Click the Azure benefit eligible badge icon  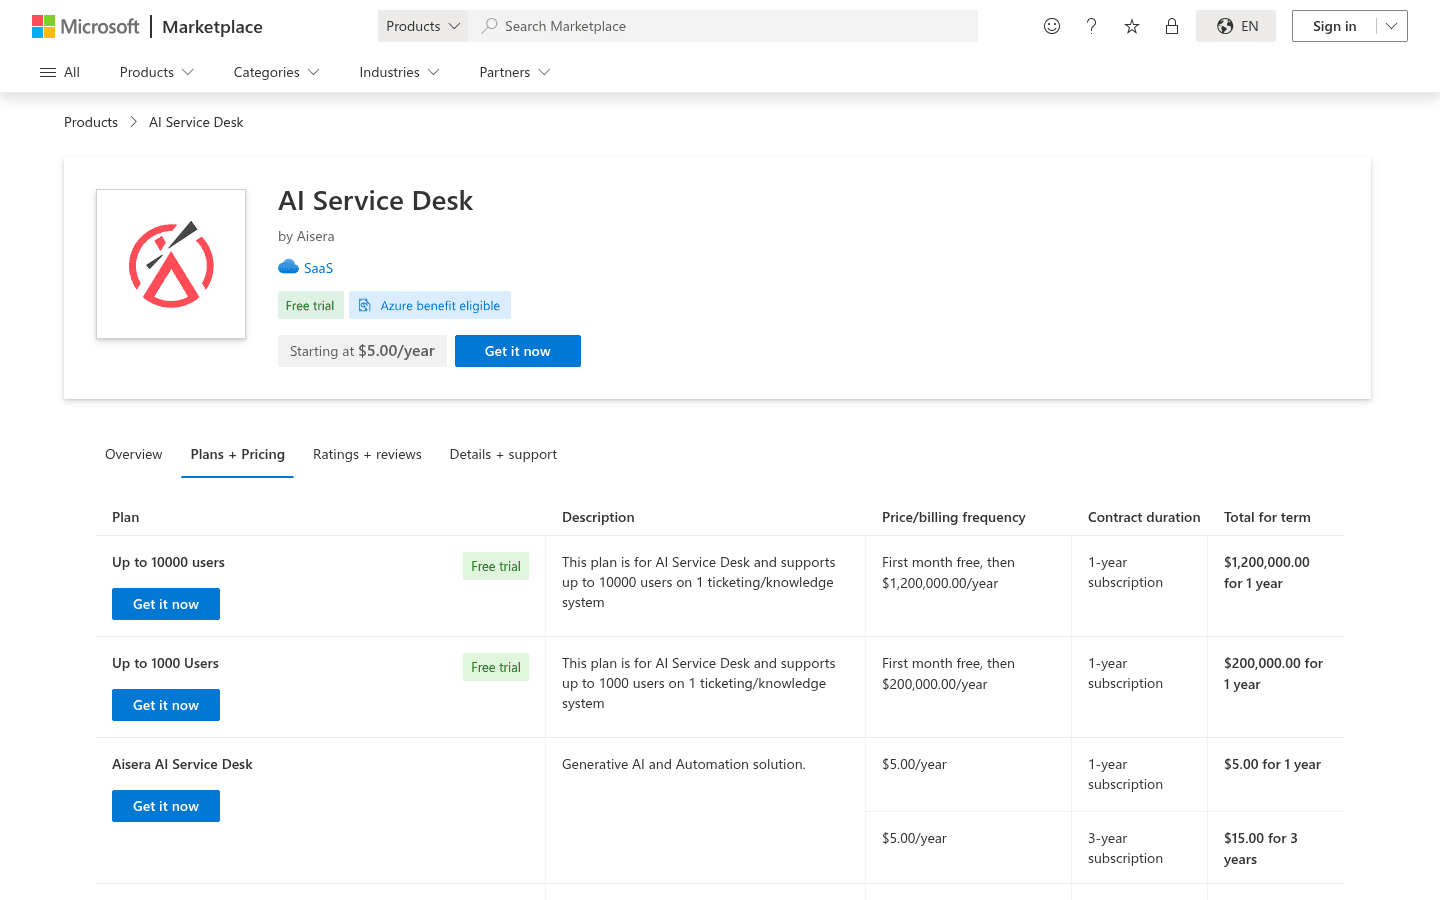click(x=365, y=305)
